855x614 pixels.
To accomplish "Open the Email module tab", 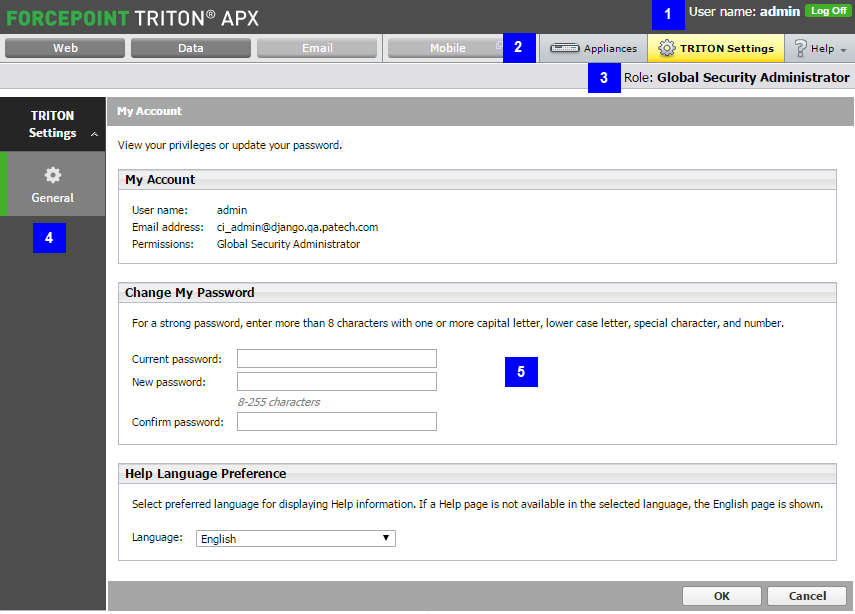I will click(x=317, y=48).
